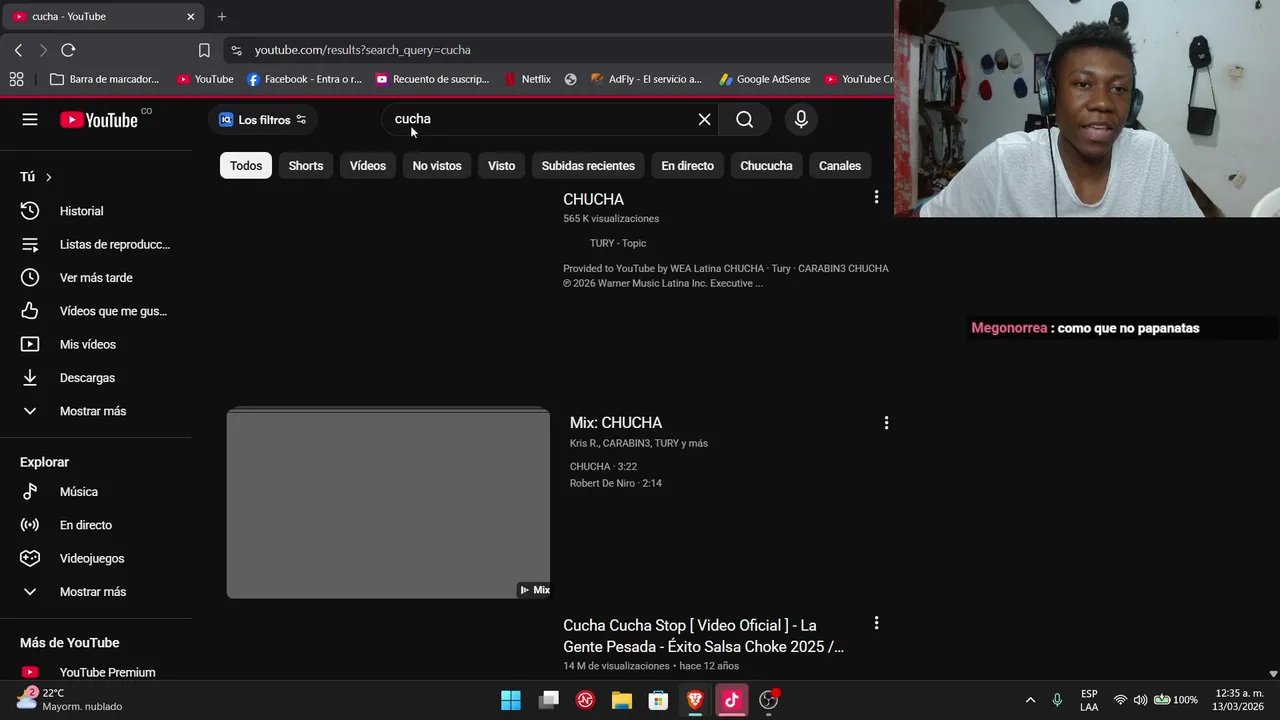Expand Mostrar más below Descargas
The height and width of the screenshot is (720, 1280).
tap(96, 411)
